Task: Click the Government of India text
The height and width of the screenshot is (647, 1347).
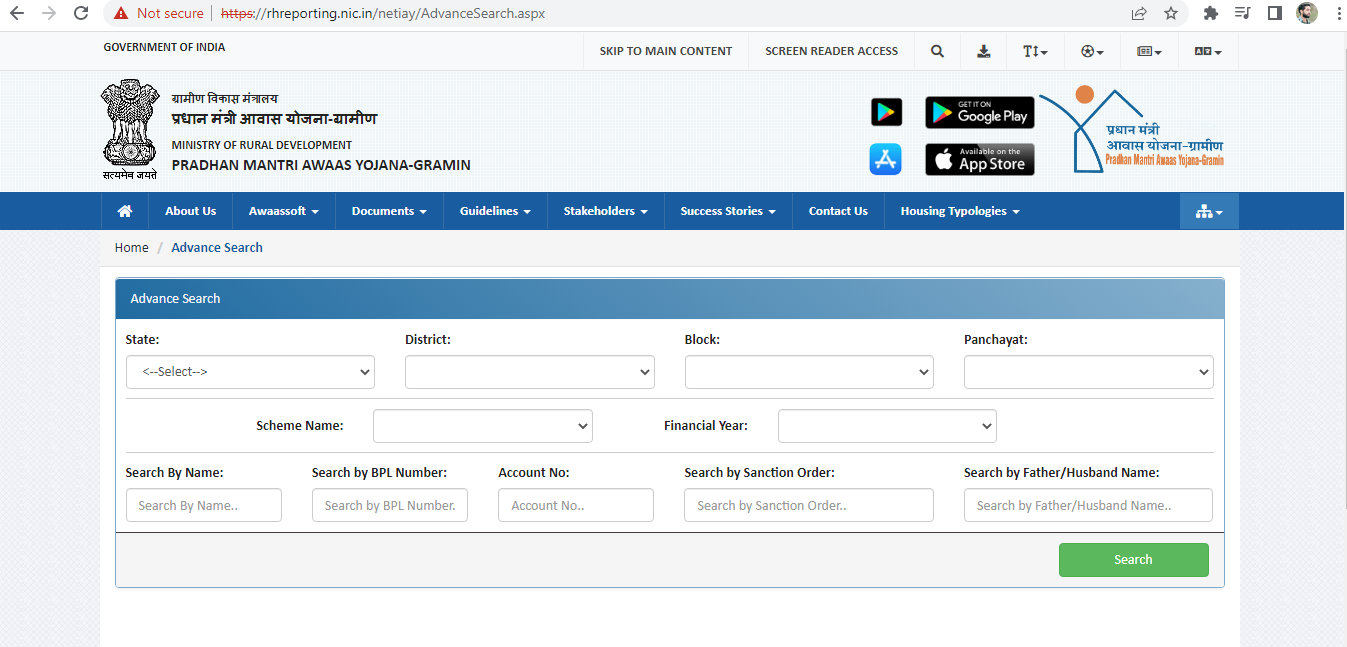Action: pyautogui.click(x=165, y=47)
